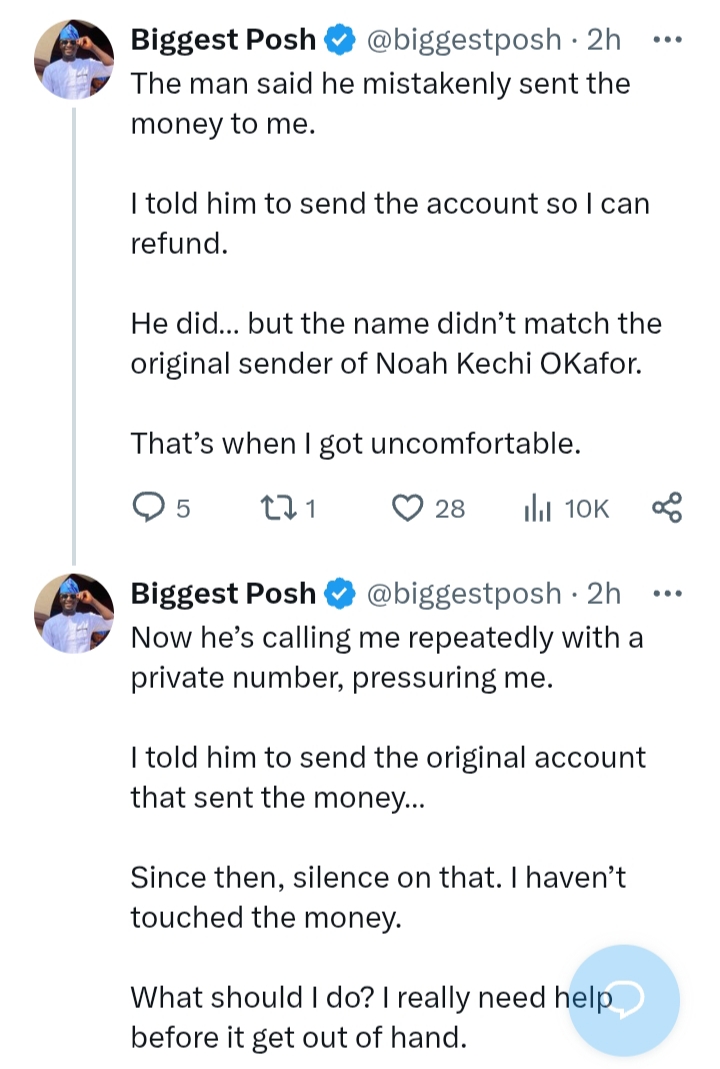720x1069 pixels.
Task: Open first tweet via its 2h timestamp
Action: 604,40
